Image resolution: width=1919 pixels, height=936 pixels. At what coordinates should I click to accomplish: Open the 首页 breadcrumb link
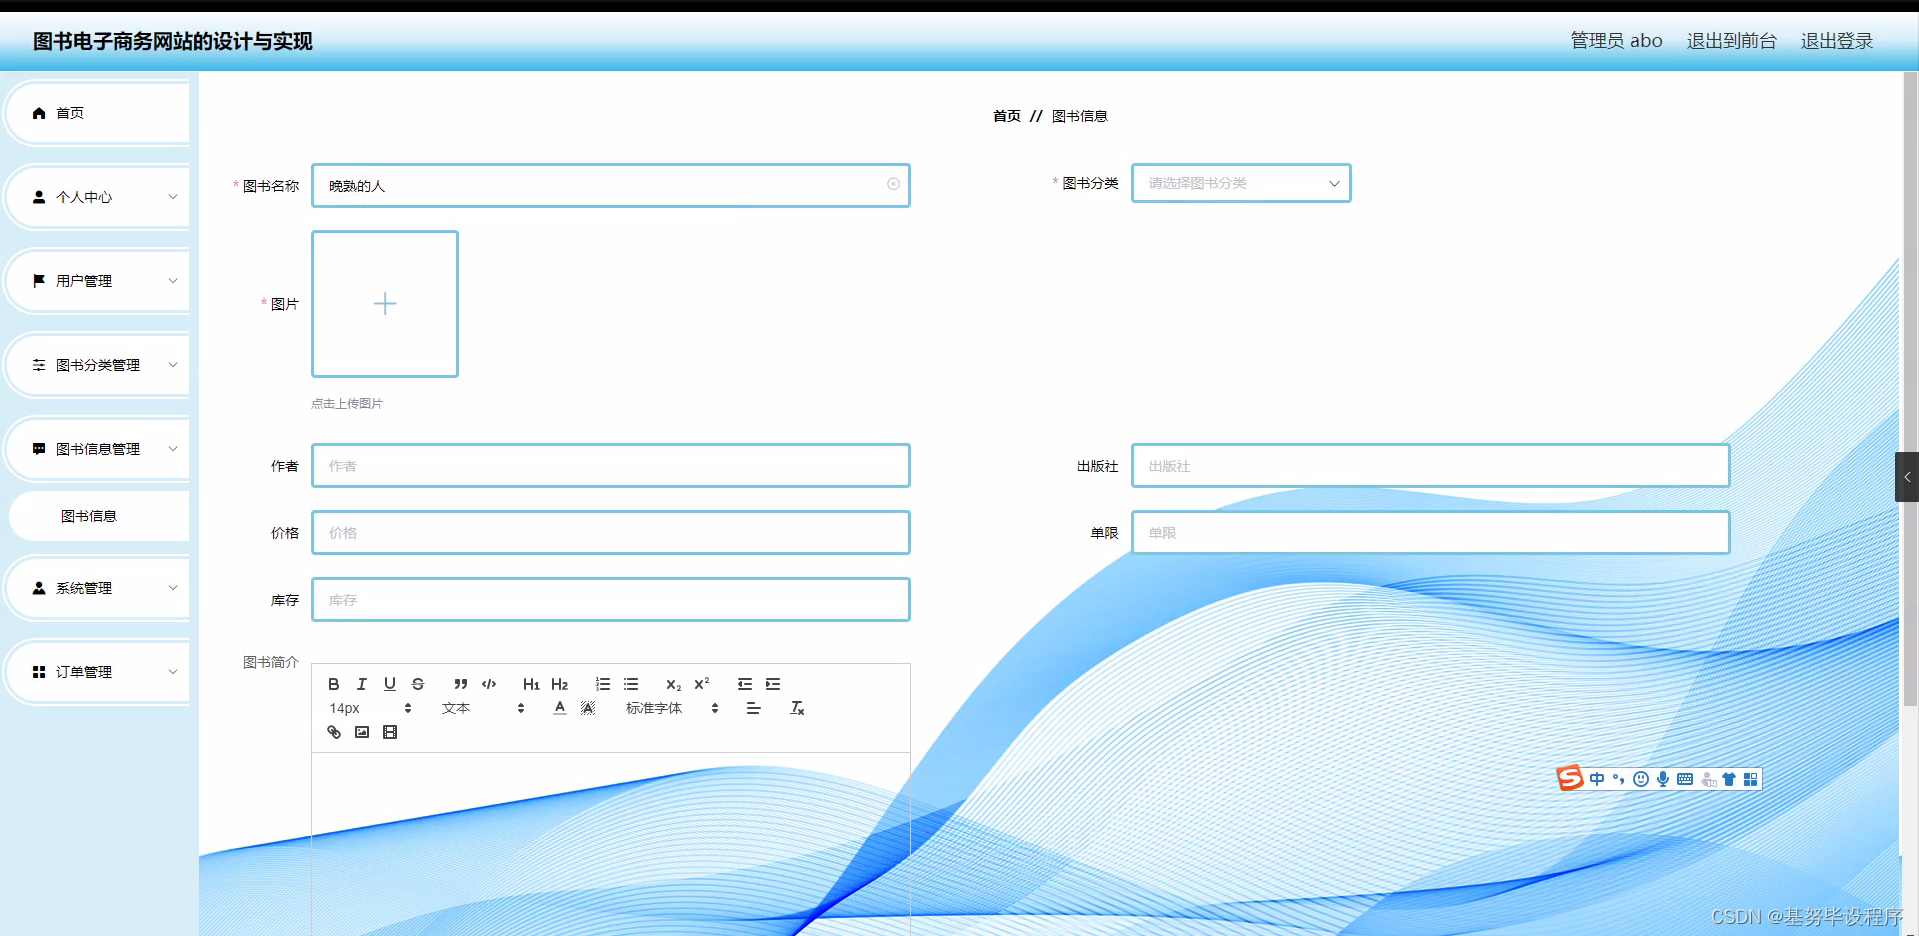(x=1006, y=116)
